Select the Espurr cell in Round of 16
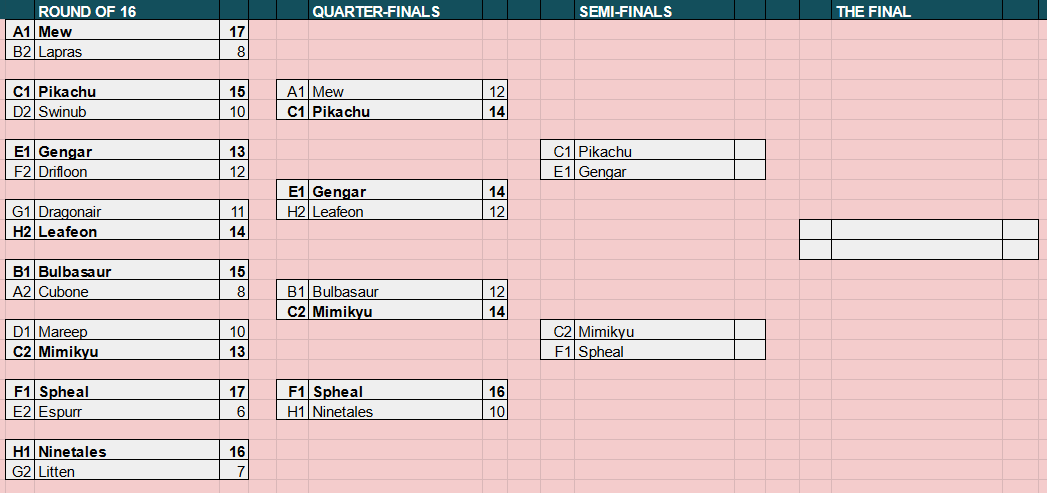This screenshot has width=1047, height=493. (127, 411)
